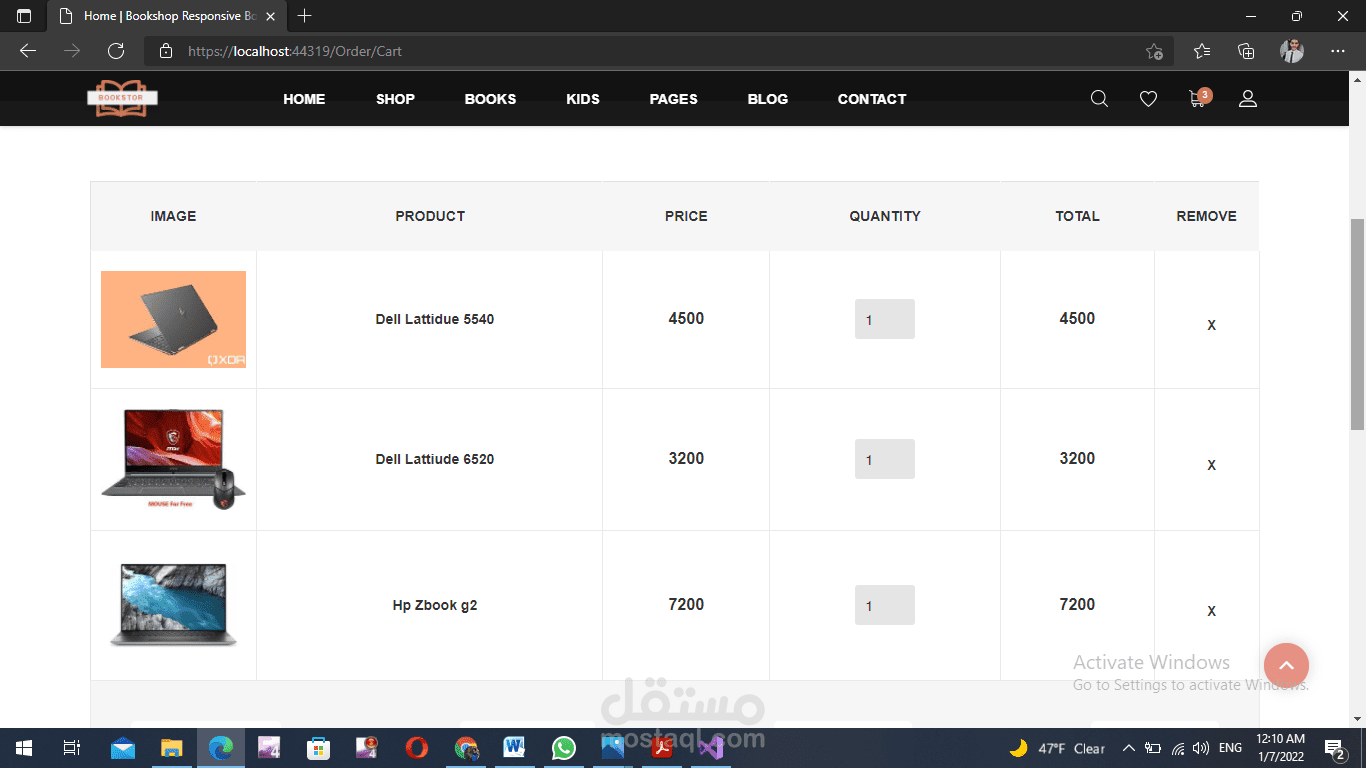This screenshot has height=768, width=1366.
Task: Remove Dell Lattiude 6520 from cart
Action: pyautogui.click(x=1211, y=465)
